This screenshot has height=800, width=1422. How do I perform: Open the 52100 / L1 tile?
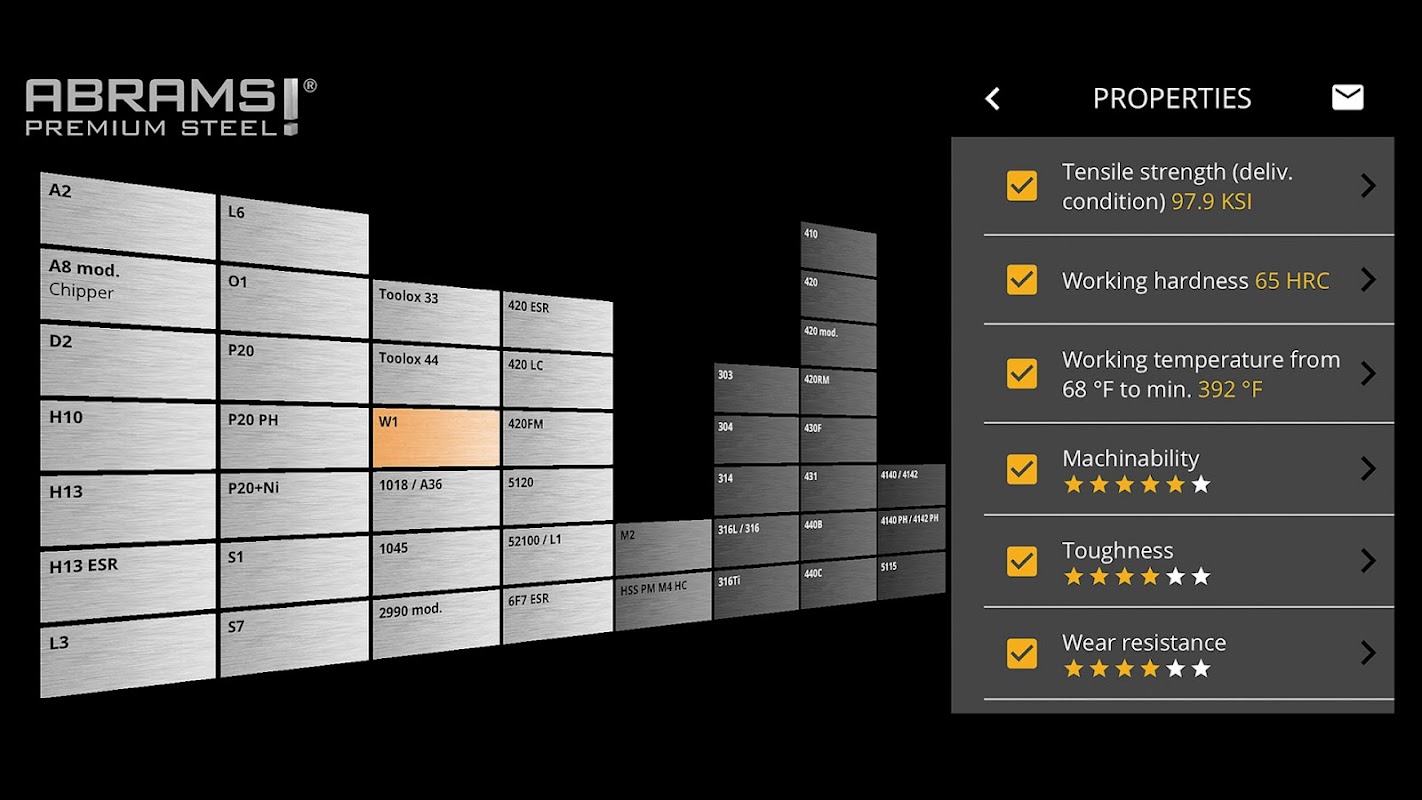tap(557, 554)
